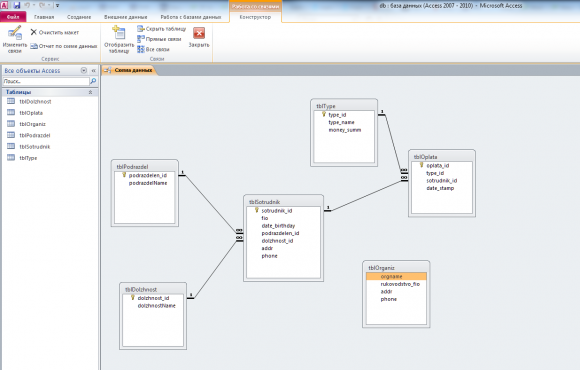Viewport: 580px width, 370px height.
Task: Click the Save icon in quick access toolbar
Action: [x=17, y=5]
